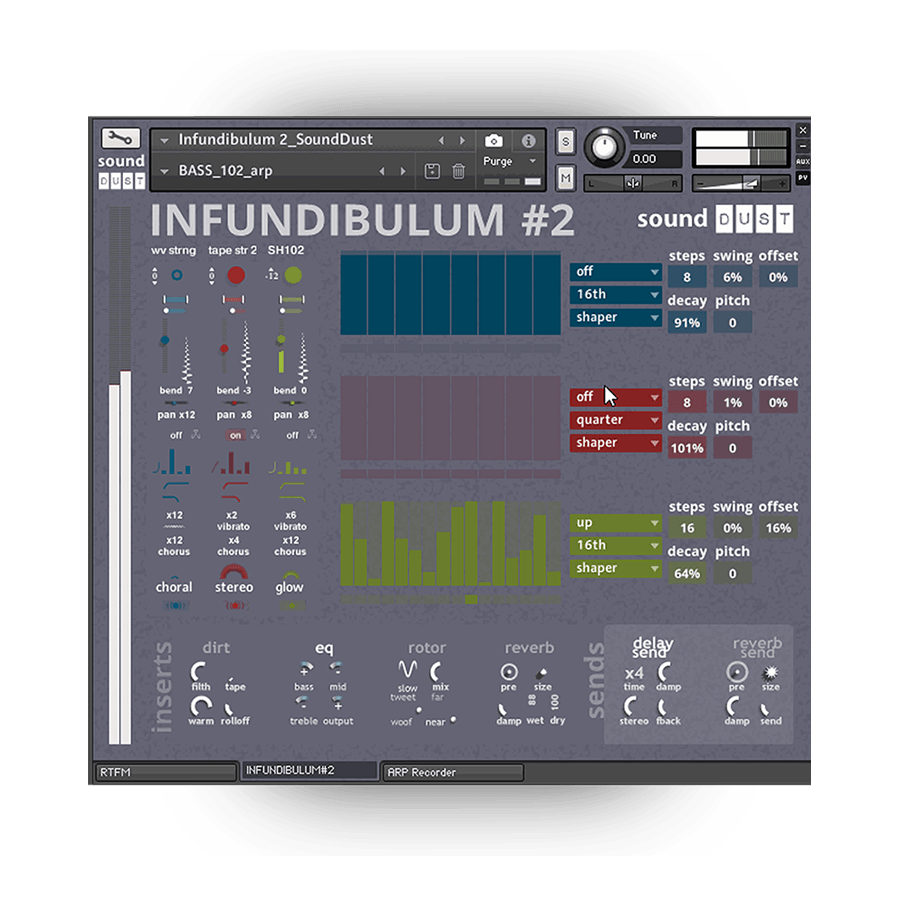This screenshot has width=900, height=900.
Task: Select next snapshot arrow beside BASS_102_arp
Action: pos(403,171)
